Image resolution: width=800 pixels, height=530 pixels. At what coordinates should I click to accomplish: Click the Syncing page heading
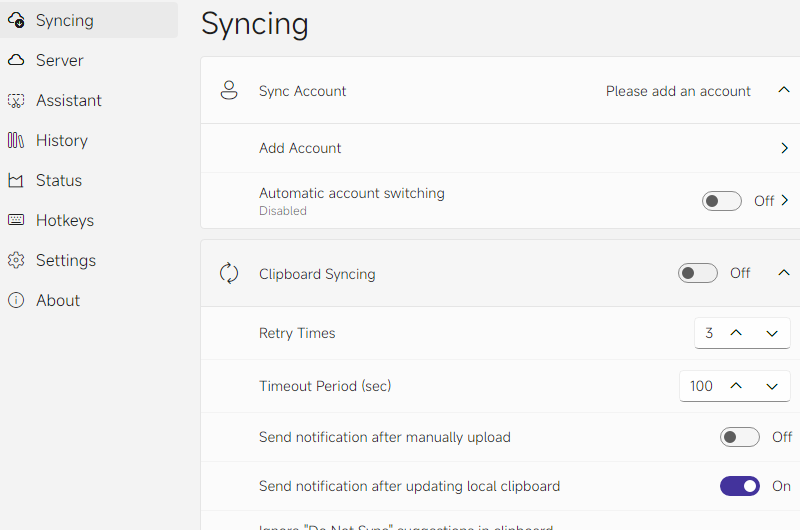point(255,24)
